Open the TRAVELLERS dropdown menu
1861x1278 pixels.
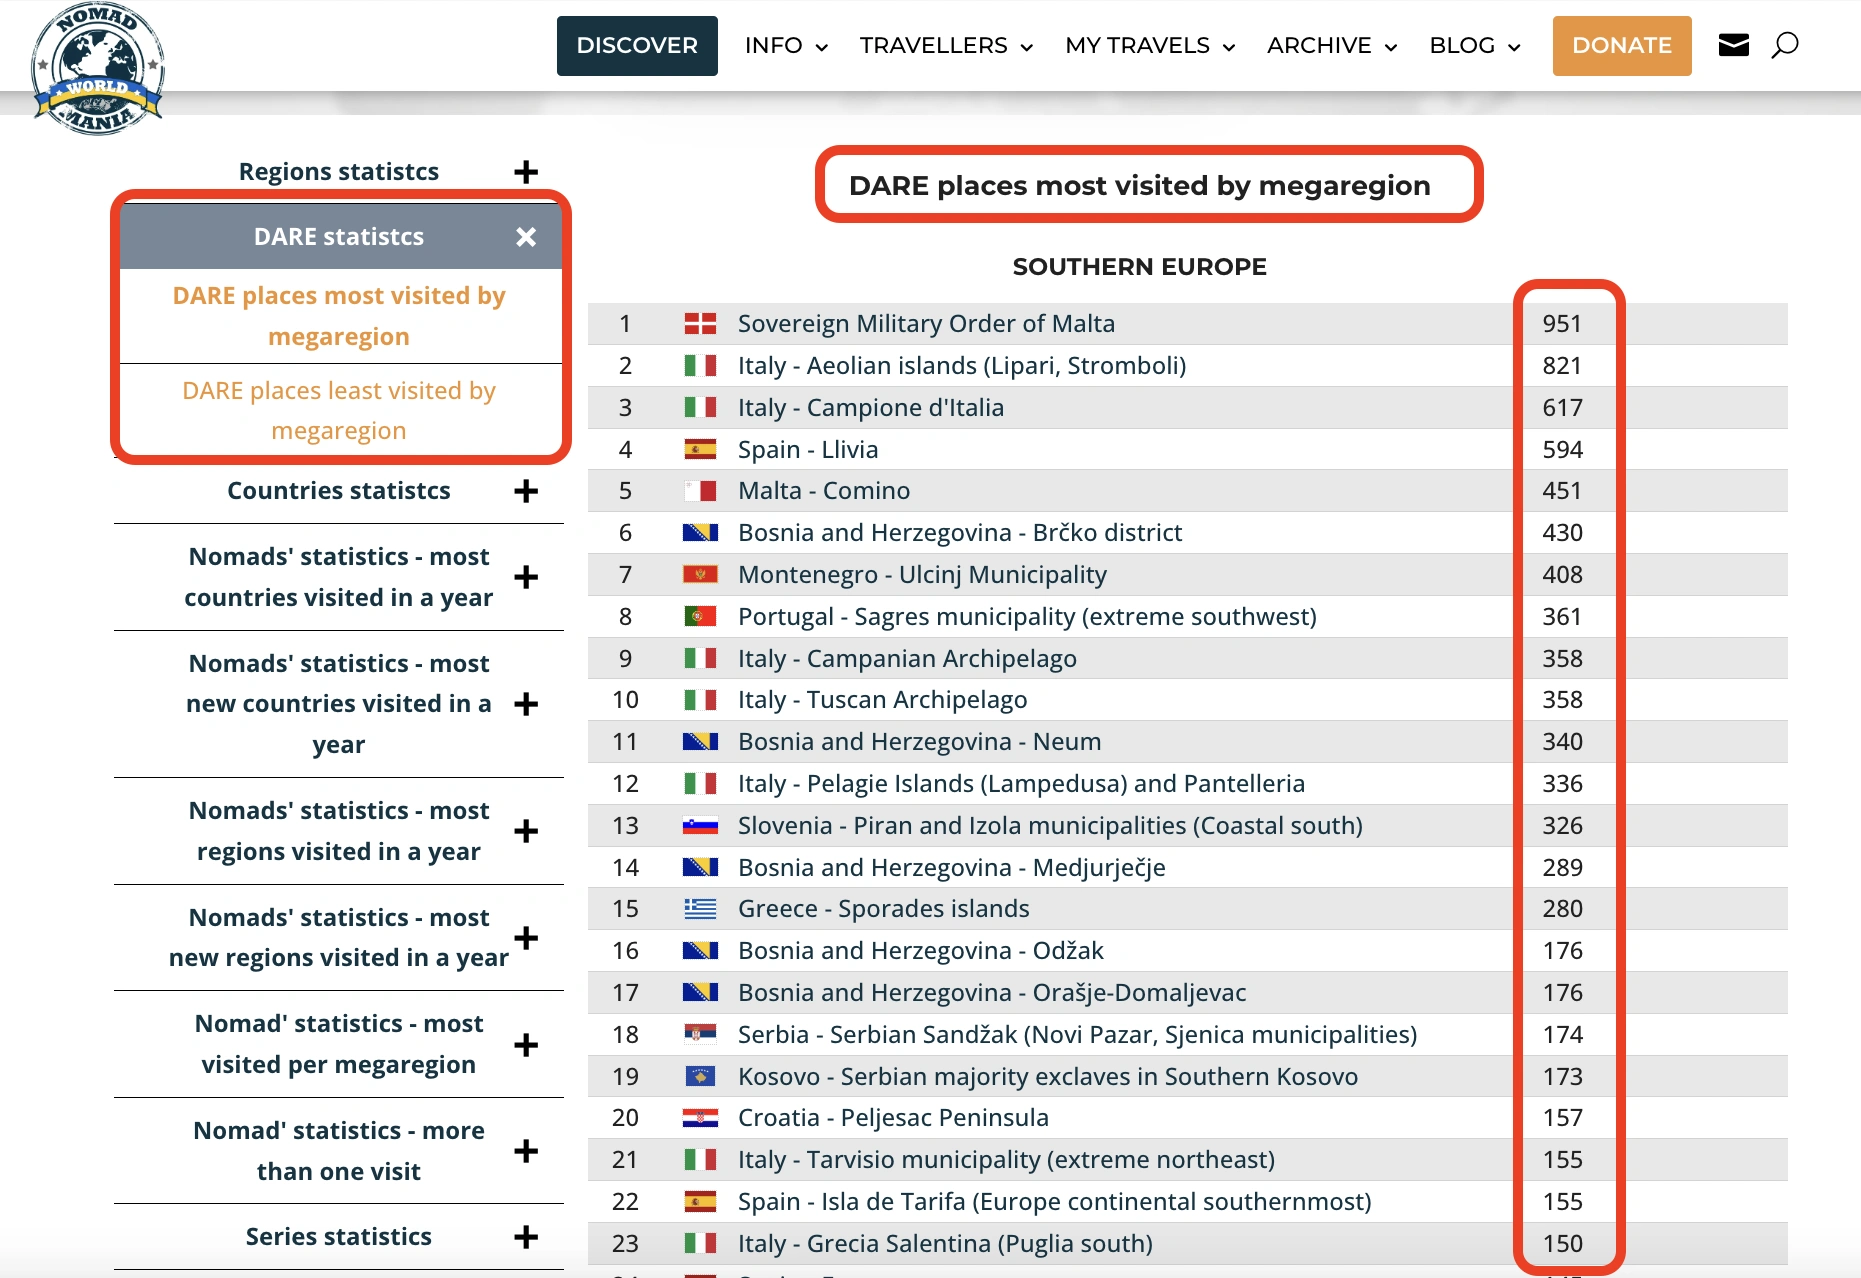[x=945, y=46]
